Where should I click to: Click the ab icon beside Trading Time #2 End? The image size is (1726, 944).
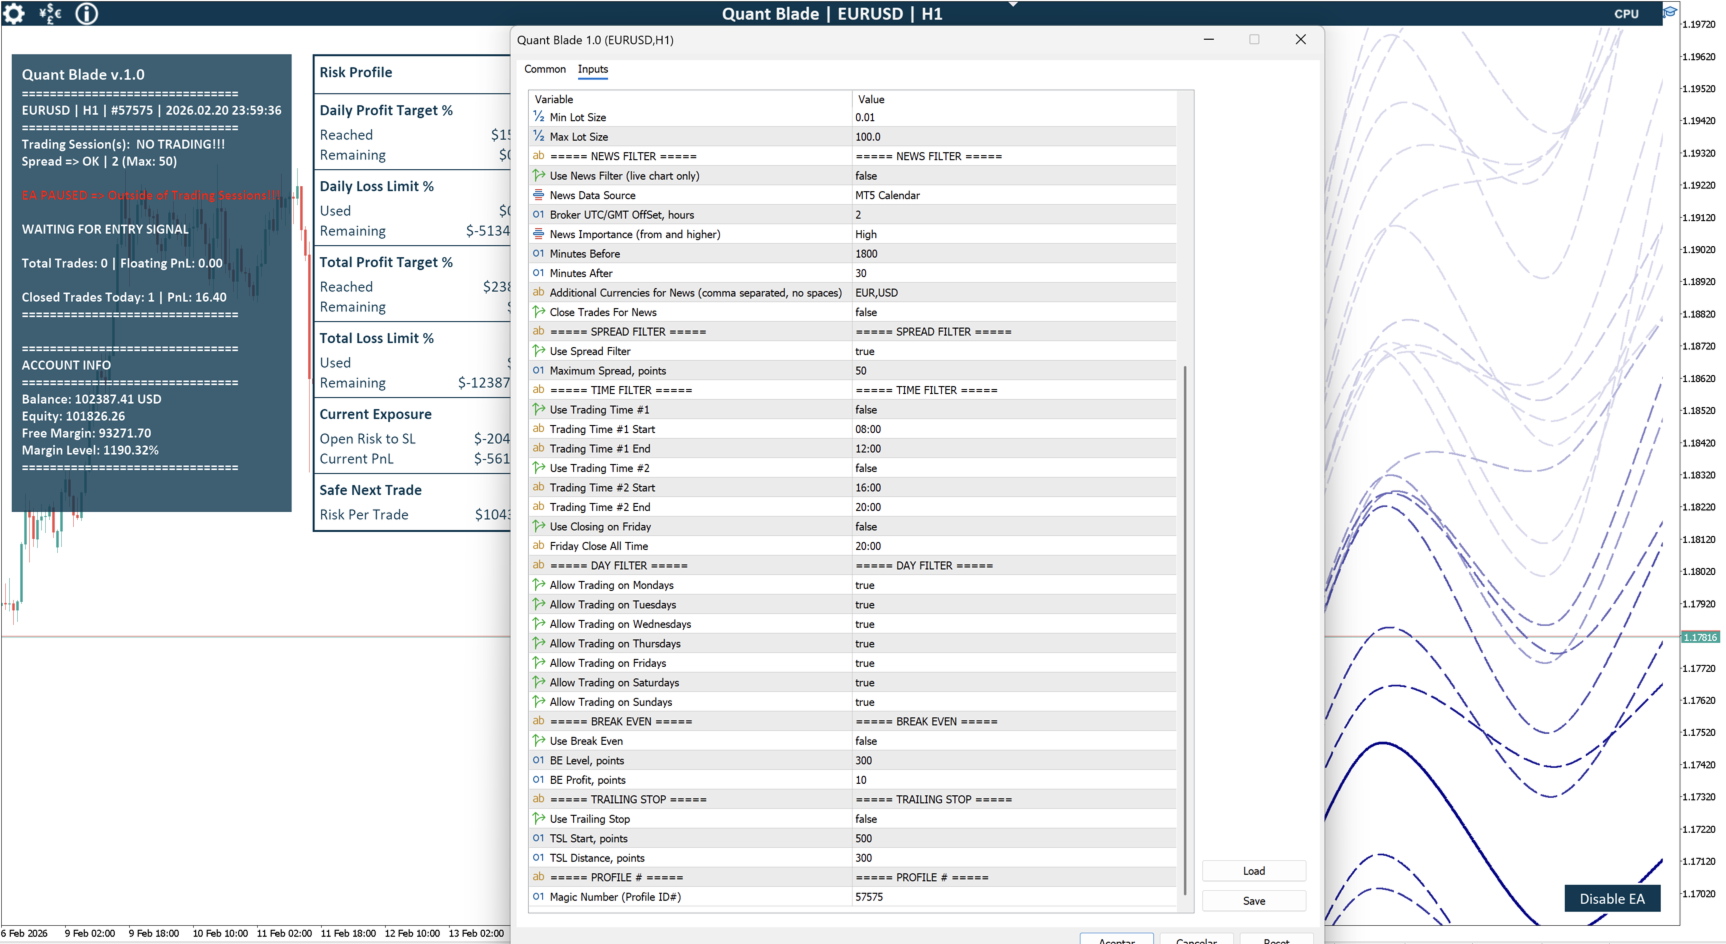tap(539, 507)
